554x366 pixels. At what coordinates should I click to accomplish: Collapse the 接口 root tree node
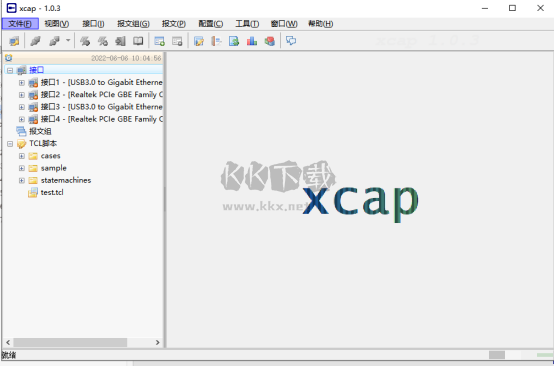point(10,70)
